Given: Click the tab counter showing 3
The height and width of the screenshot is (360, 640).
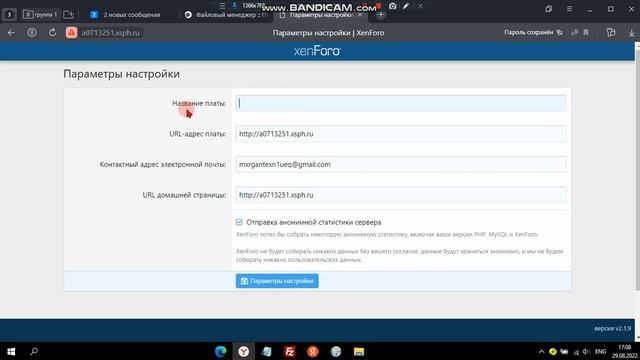Looking at the screenshot, I should pos(9,15).
